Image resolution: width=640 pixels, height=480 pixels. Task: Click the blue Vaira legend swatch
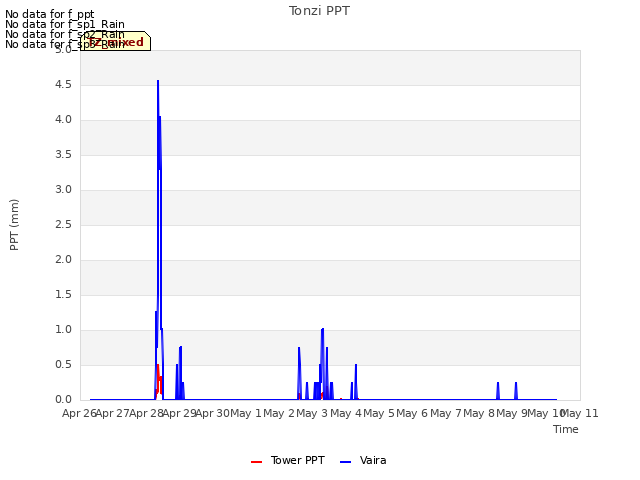click(345, 462)
